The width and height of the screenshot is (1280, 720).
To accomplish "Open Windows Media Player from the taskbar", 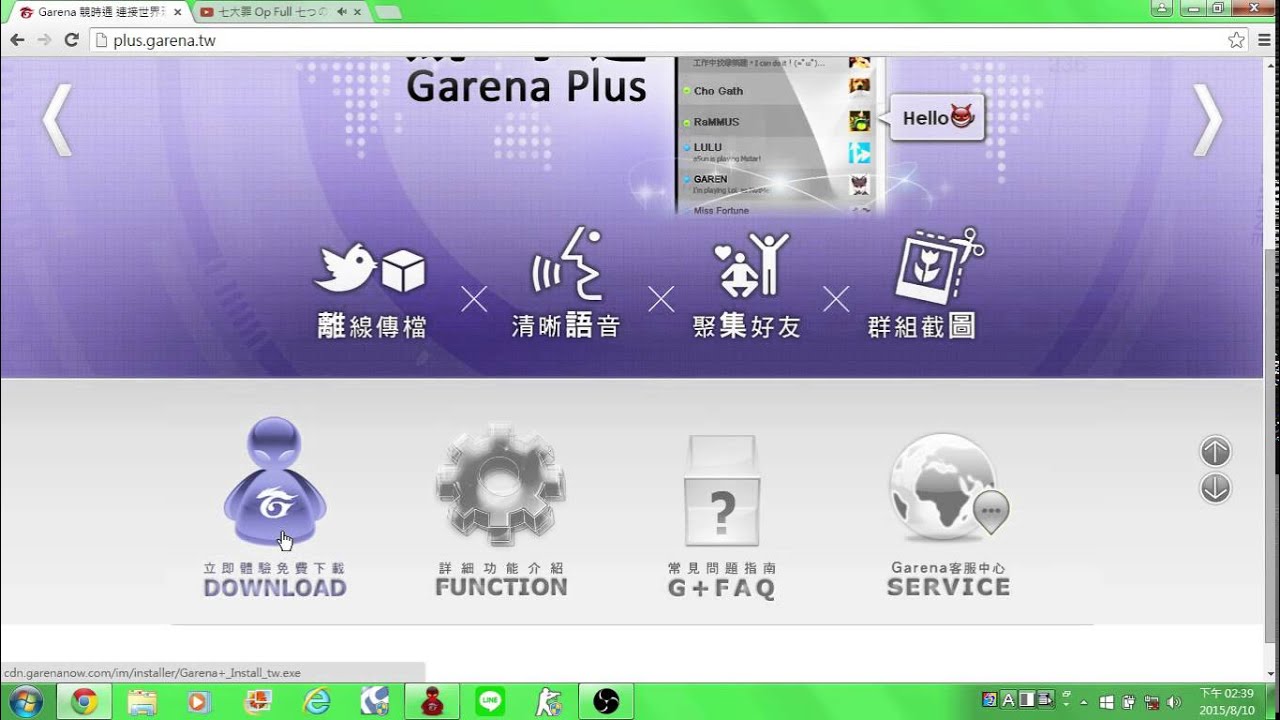I will (198, 702).
